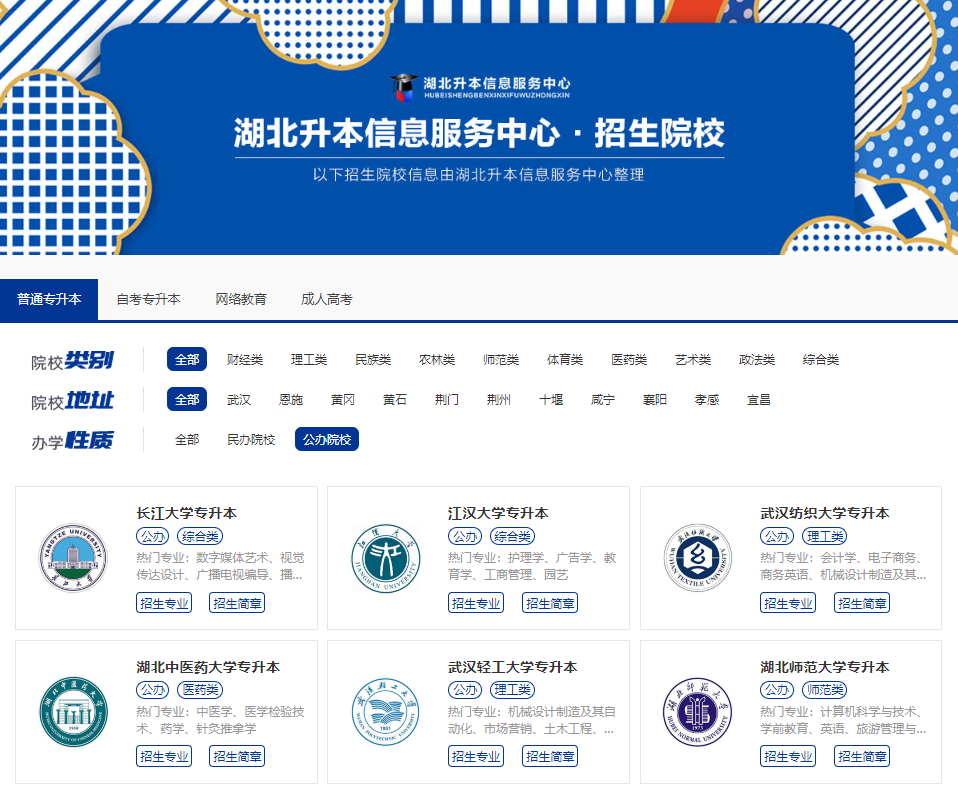Image resolution: width=958 pixels, height=790 pixels.
Task: Select the 艺术类 category option
Action: point(693,360)
